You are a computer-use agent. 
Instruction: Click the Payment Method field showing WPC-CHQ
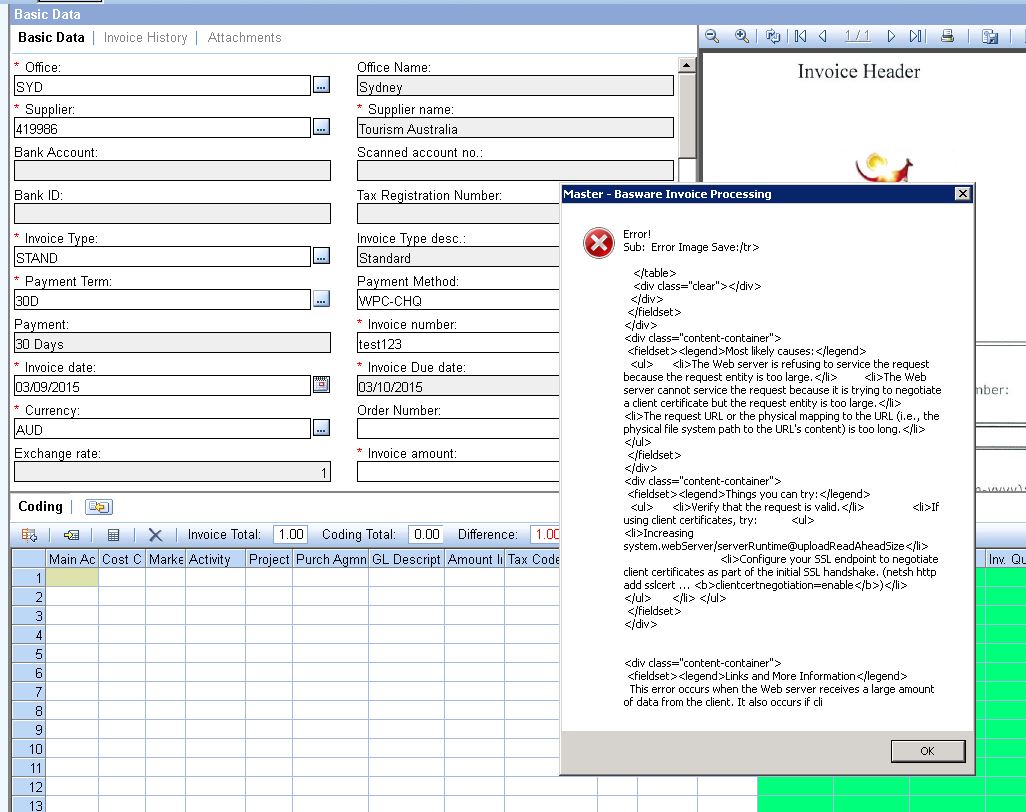point(458,300)
